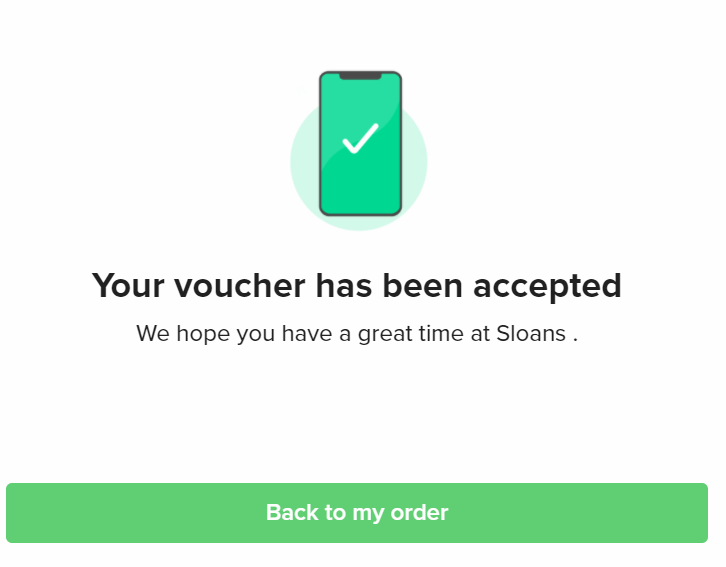Click the word 'Back' on the green button

tap(292, 512)
